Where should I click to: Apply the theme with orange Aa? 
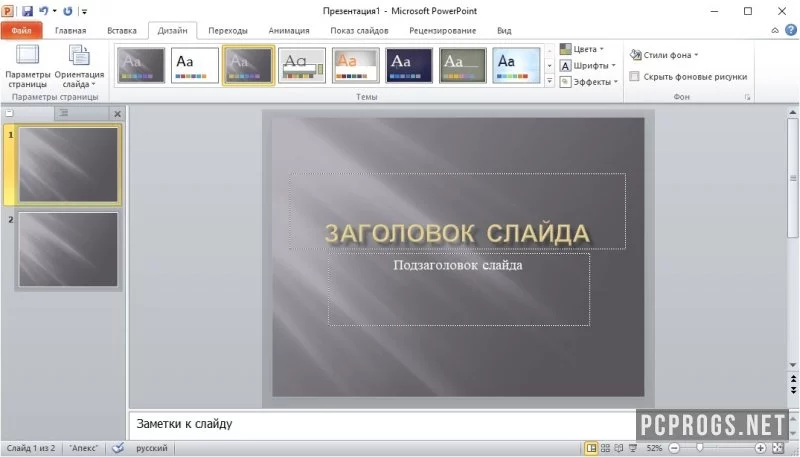click(x=356, y=65)
